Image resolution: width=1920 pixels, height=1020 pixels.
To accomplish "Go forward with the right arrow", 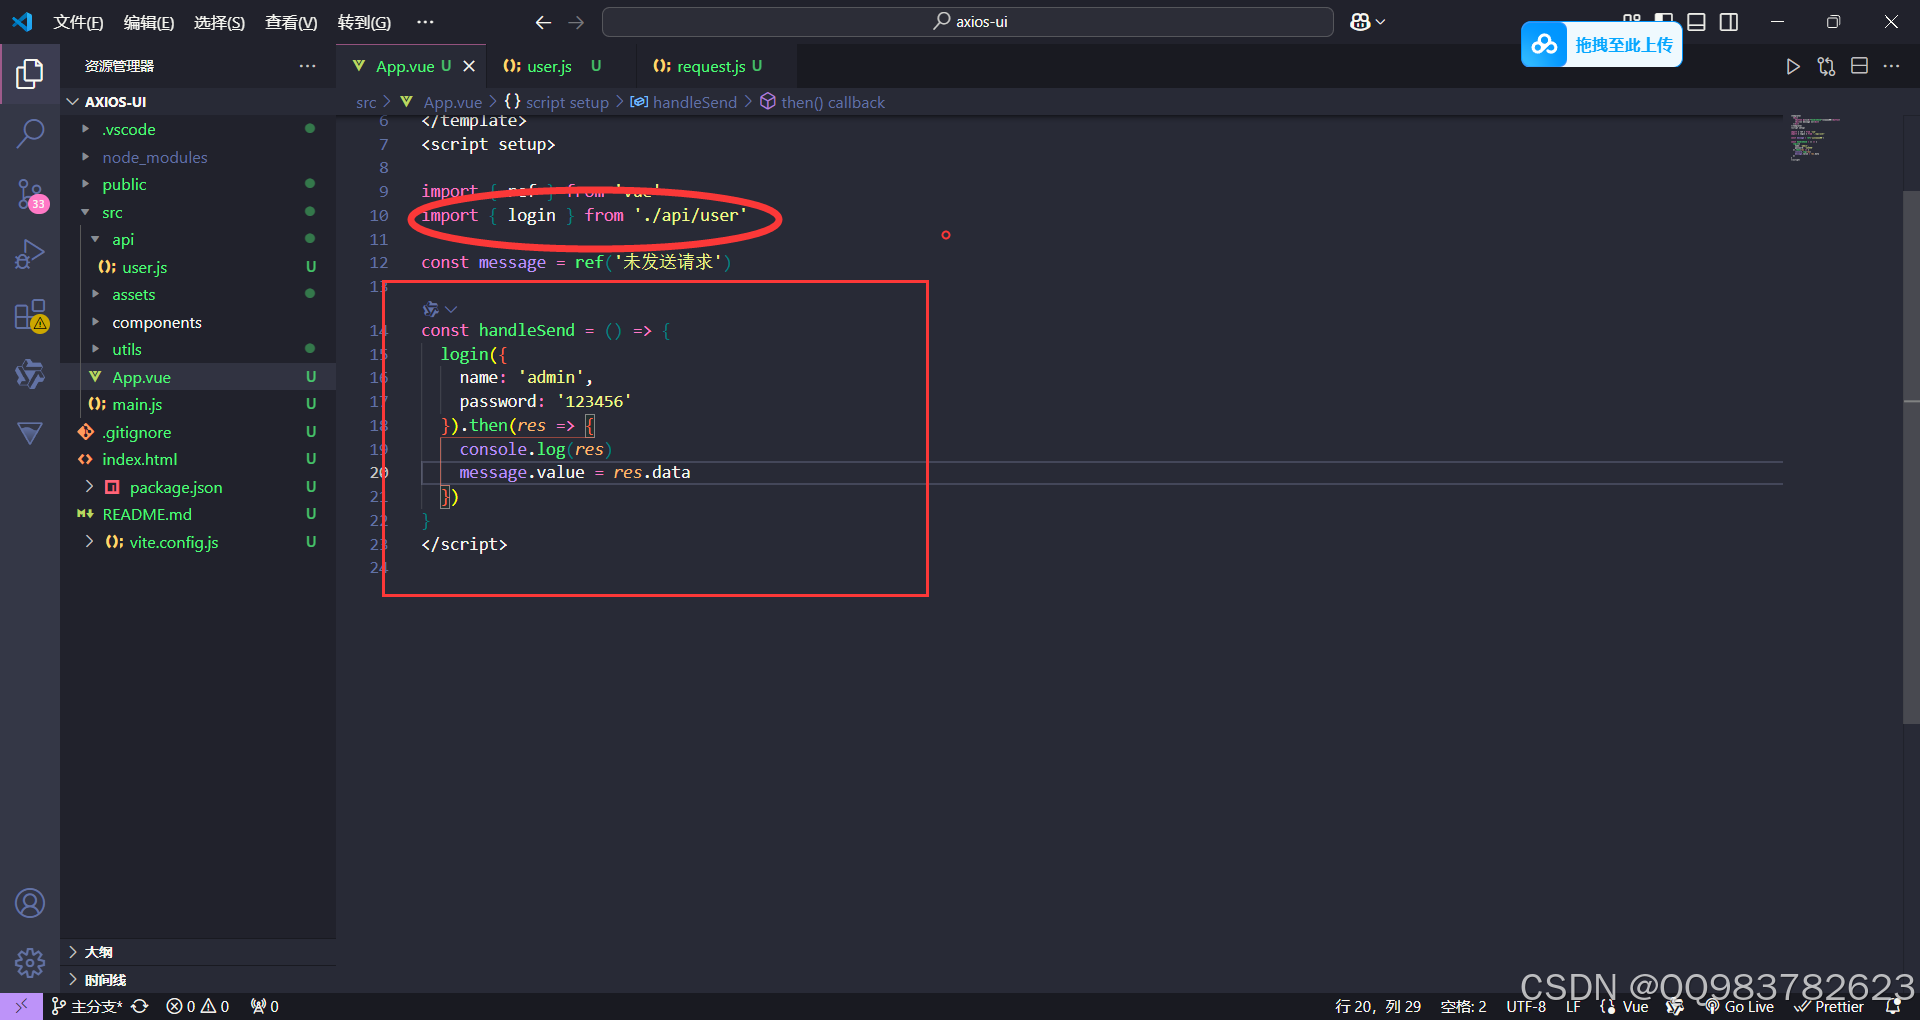I will click(576, 22).
